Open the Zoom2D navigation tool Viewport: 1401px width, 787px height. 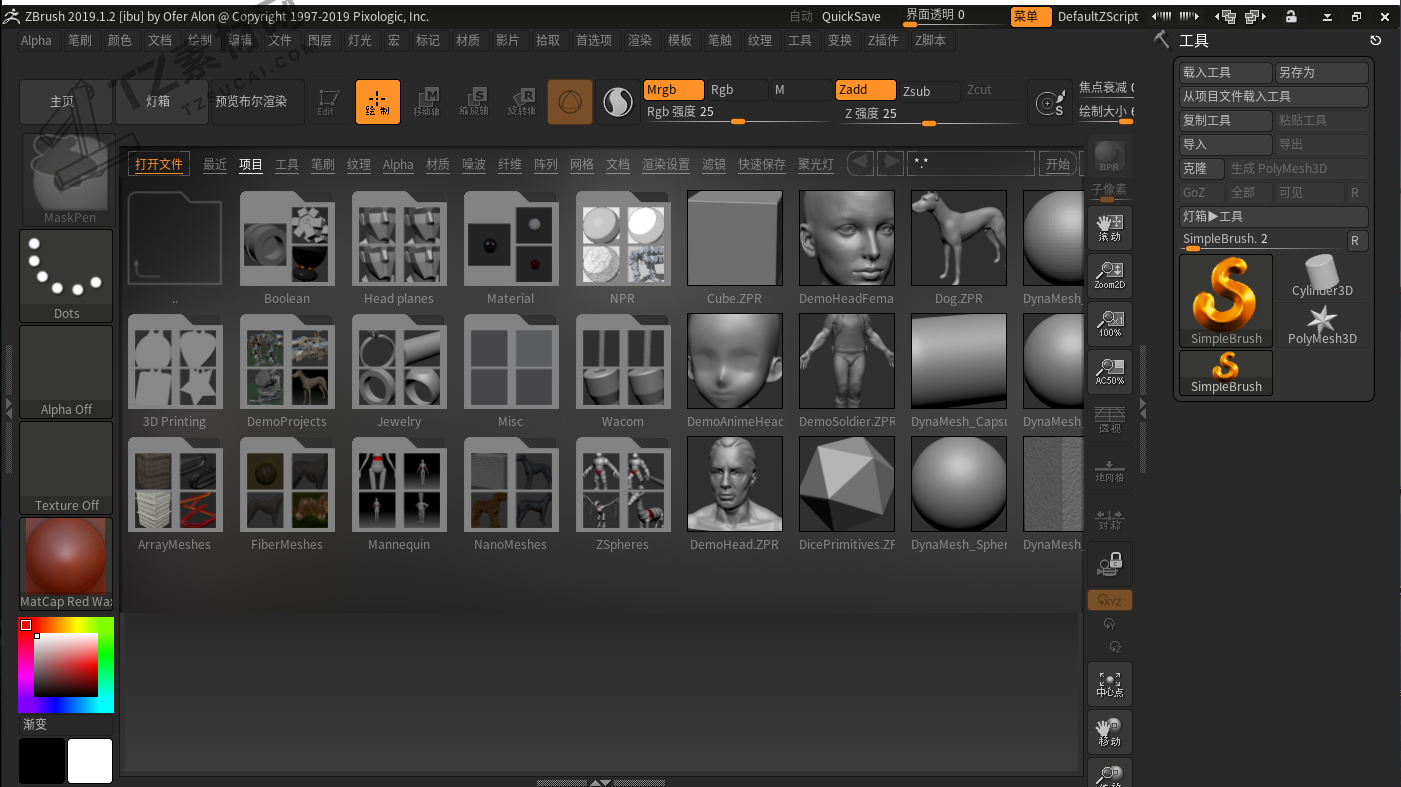pos(1110,274)
